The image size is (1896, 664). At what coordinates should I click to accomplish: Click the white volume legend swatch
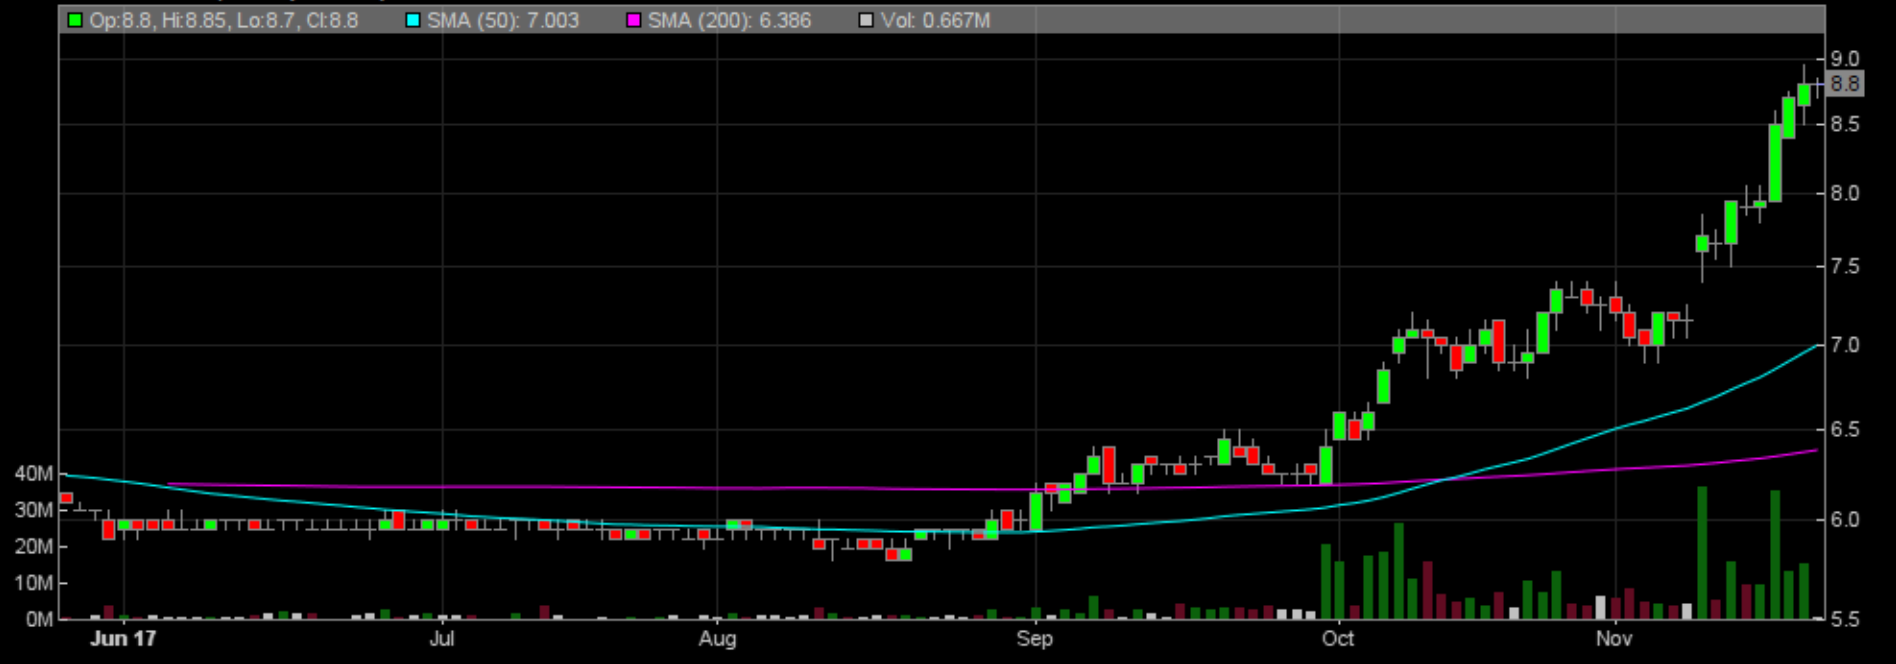click(x=866, y=20)
